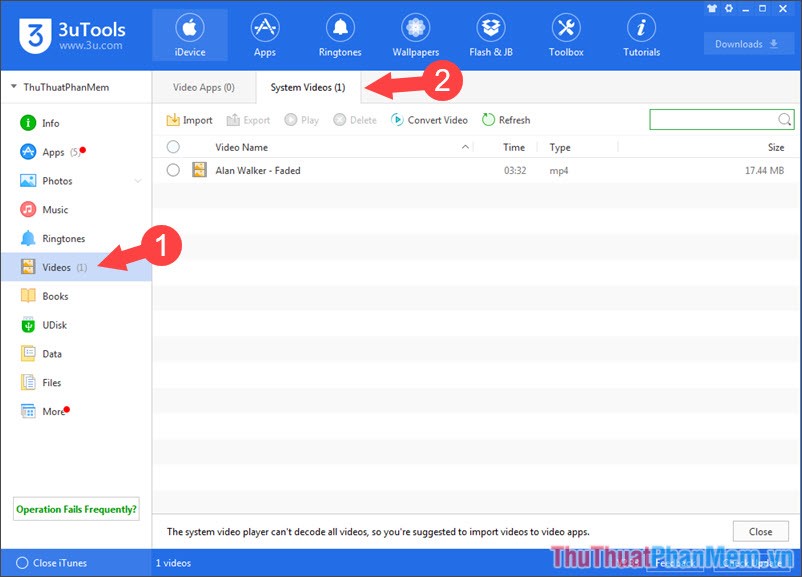Toggle the select-all circle in header row
The width and height of the screenshot is (802, 577).
coord(173,147)
